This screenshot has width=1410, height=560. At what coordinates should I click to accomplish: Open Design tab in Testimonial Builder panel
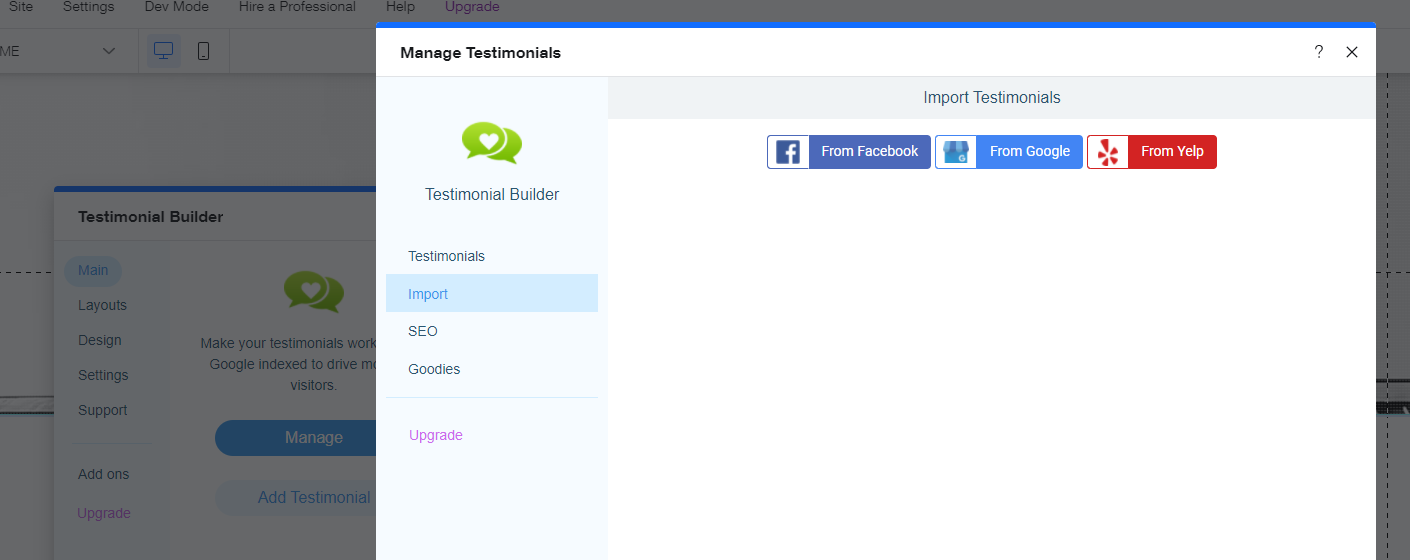click(99, 340)
